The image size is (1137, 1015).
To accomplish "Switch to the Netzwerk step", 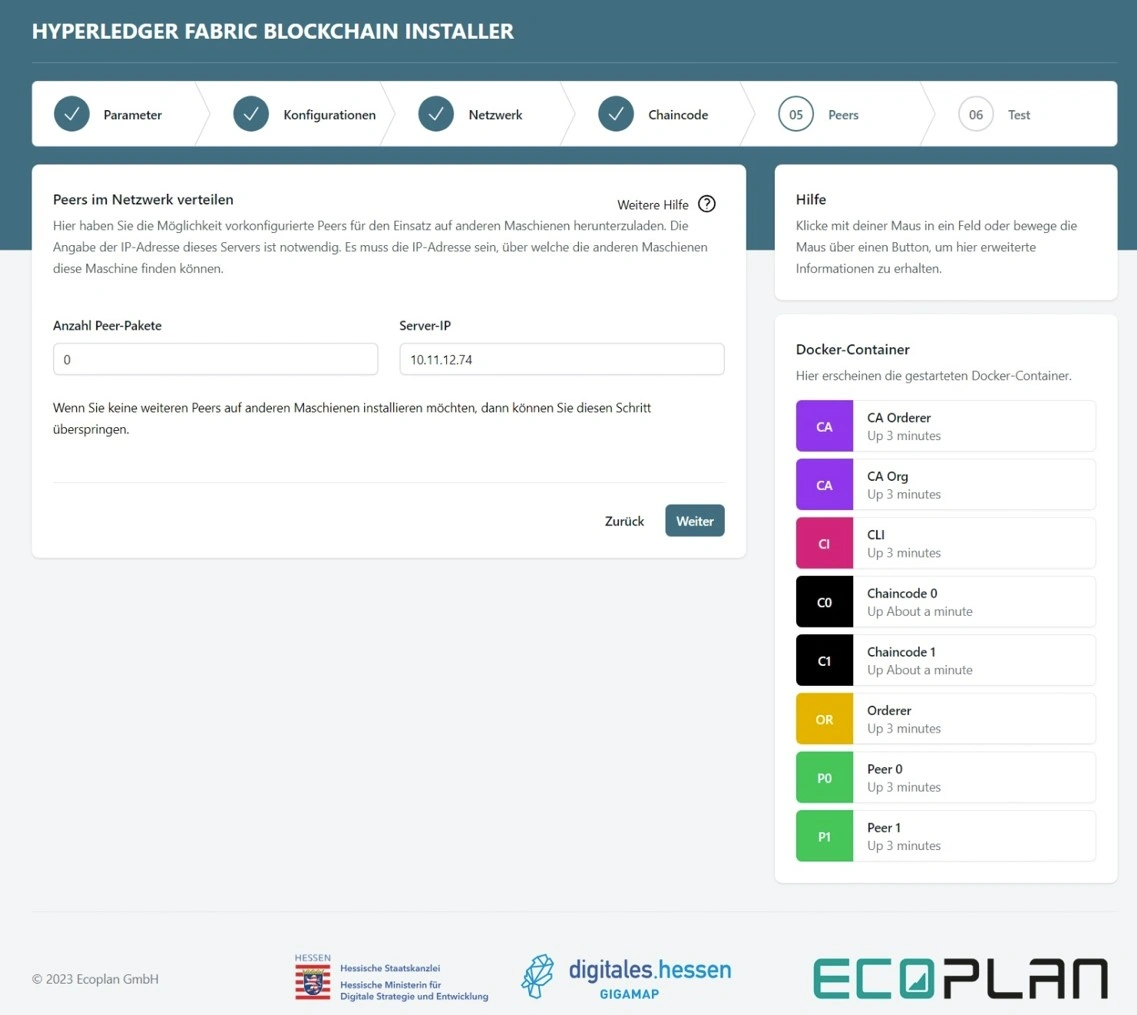I will pos(471,115).
